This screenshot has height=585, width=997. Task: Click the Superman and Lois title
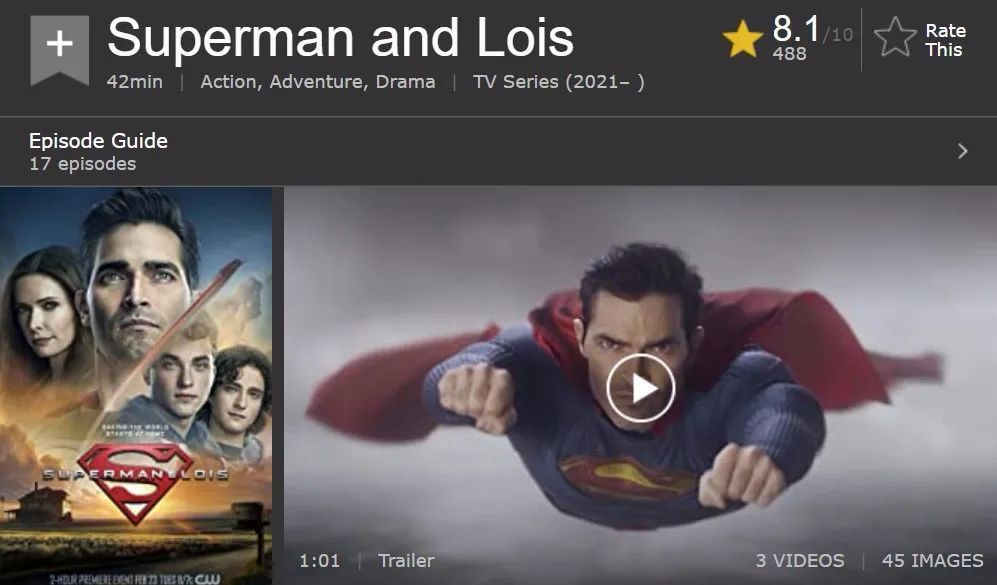[x=341, y=38]
